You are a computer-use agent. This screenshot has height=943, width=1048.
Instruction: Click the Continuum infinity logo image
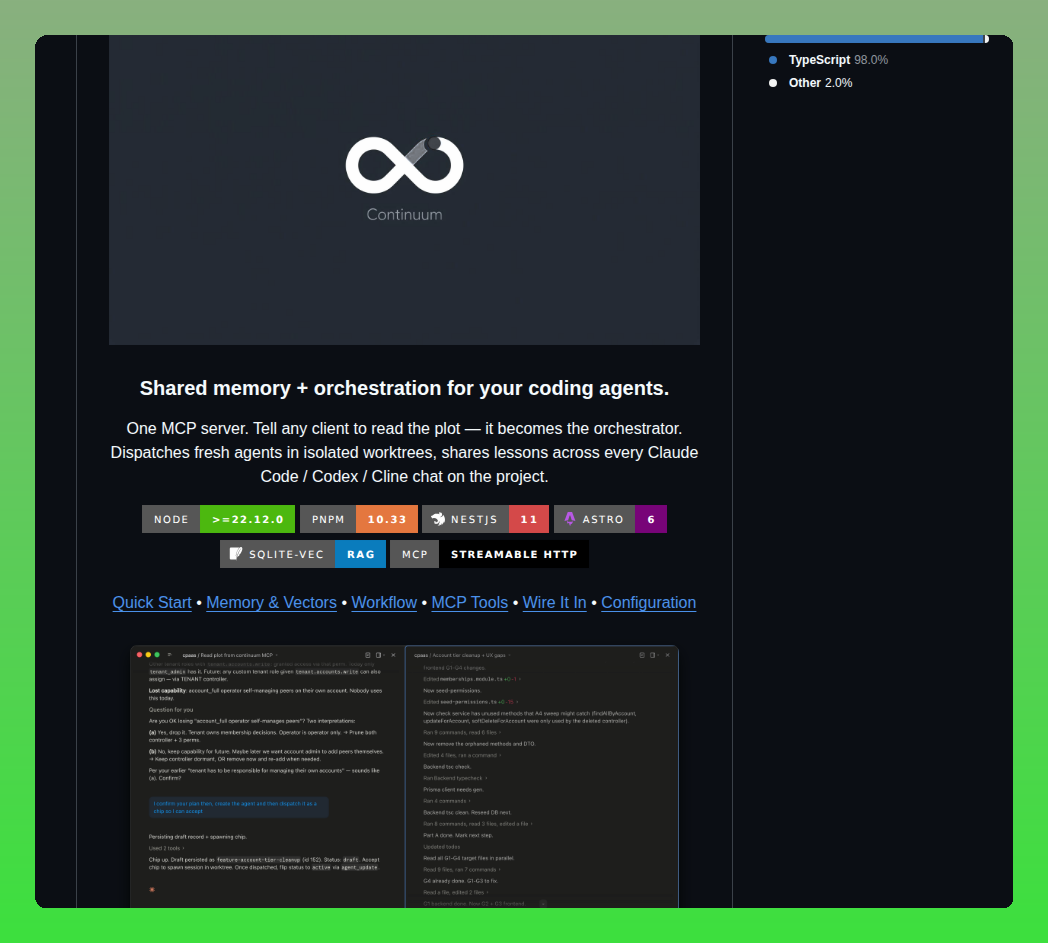point(404,165)
